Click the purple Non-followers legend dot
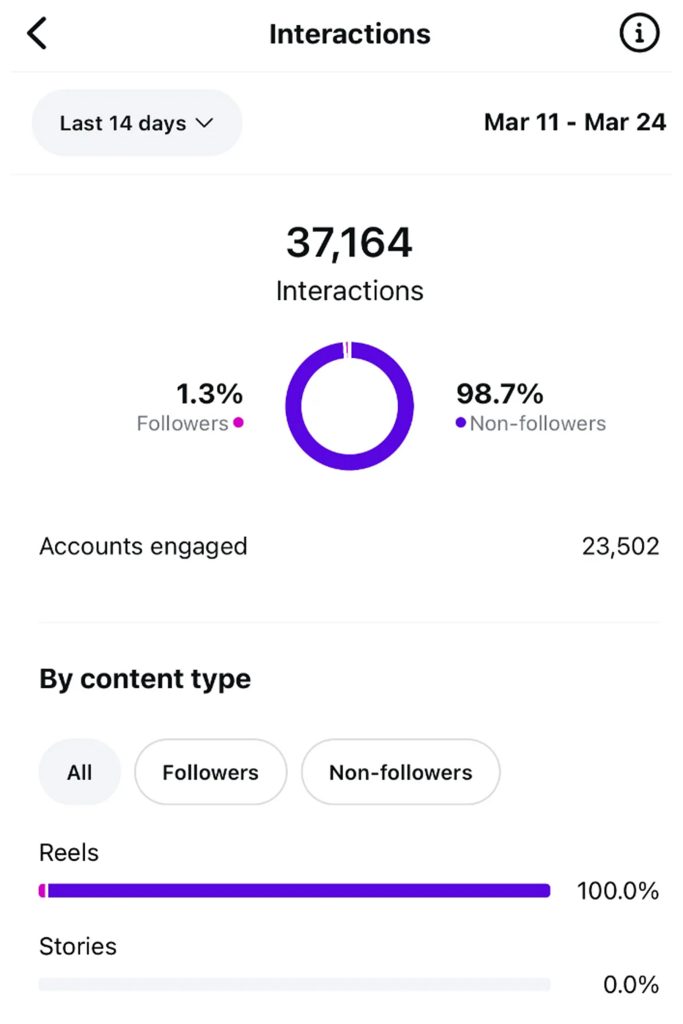Screen dimensions: 683x1024 click(x=460, y=423)
